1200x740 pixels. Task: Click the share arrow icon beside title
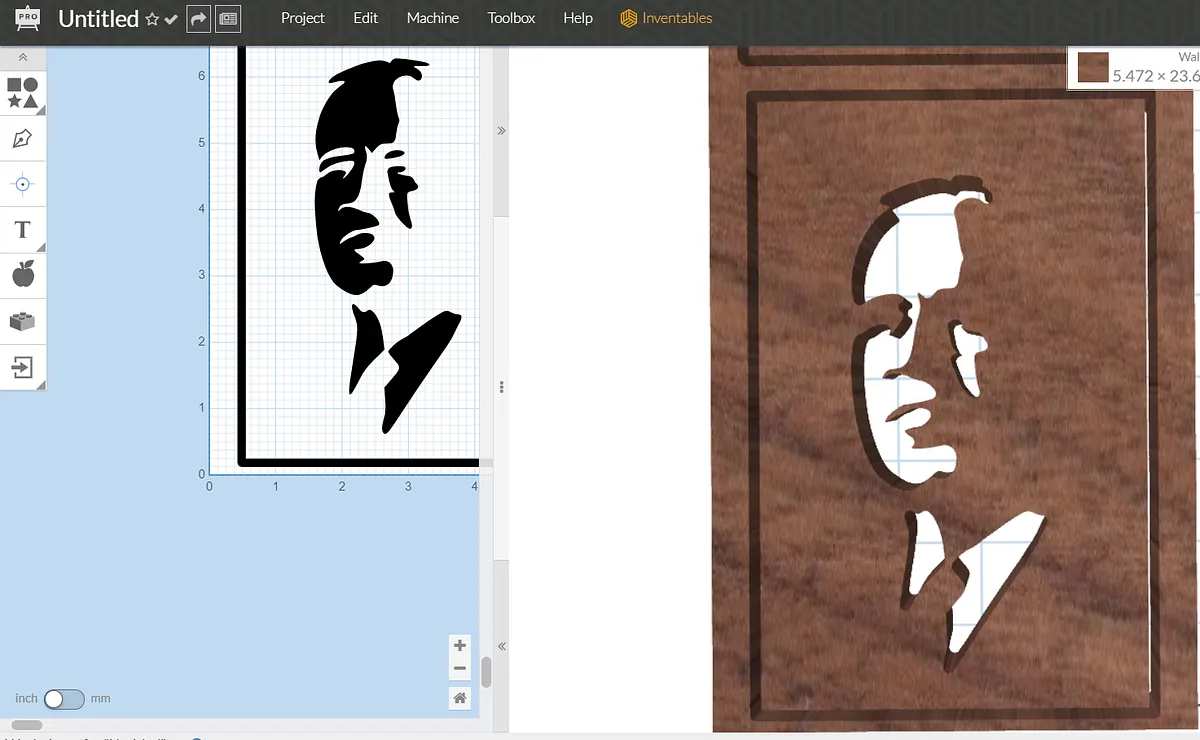198,19
